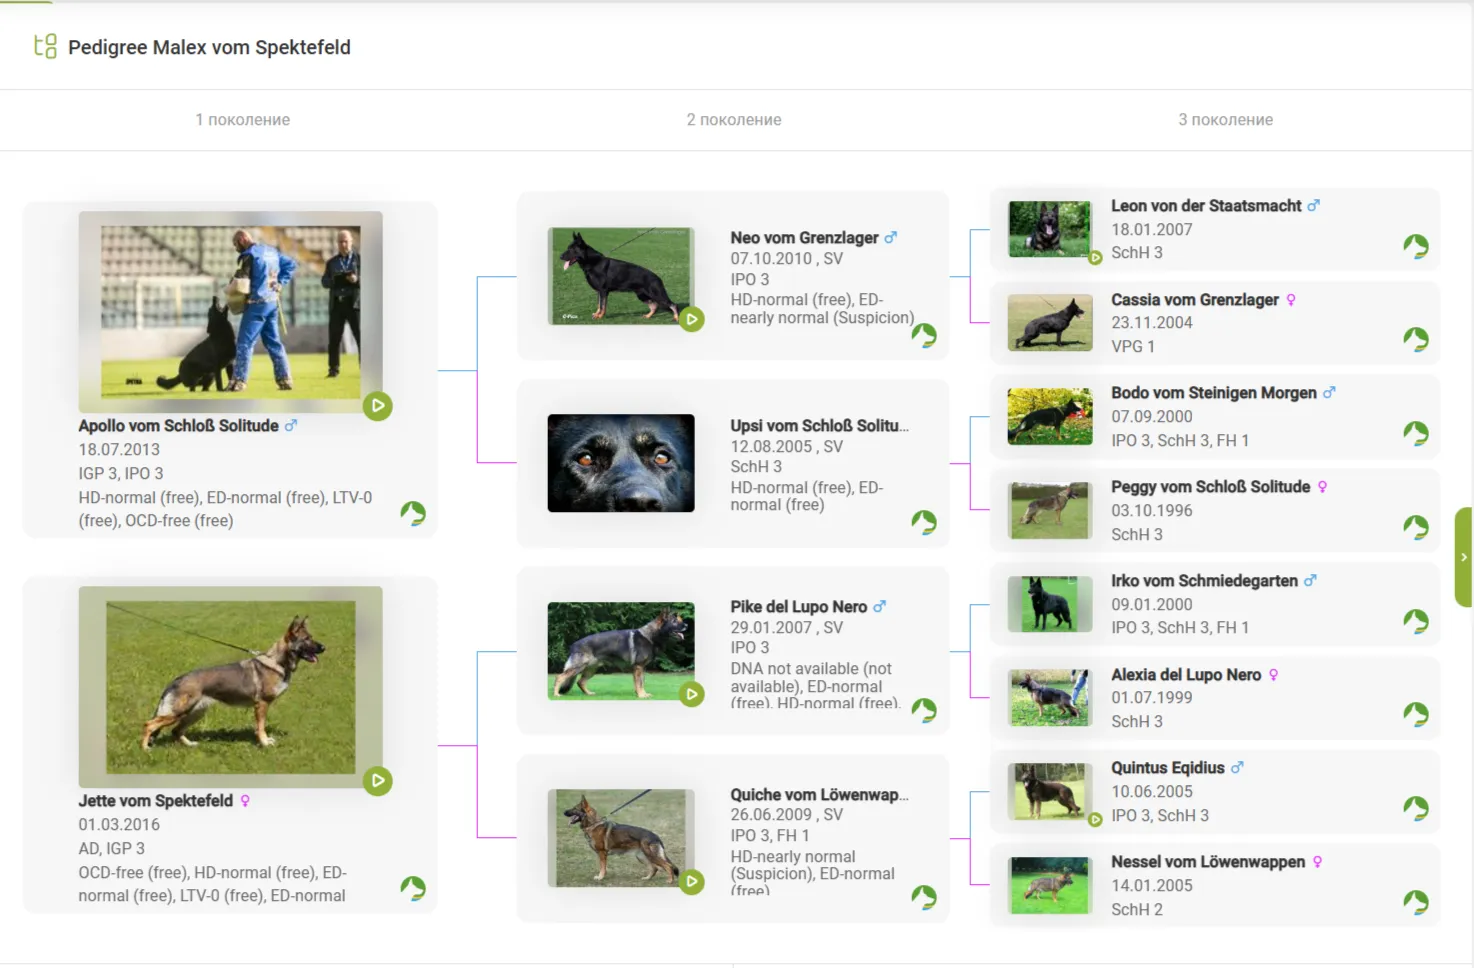This screenshot has height=968, width=1474.
Task: Open Cassia vom Grenzlager name link
Action: (1194, 300)
